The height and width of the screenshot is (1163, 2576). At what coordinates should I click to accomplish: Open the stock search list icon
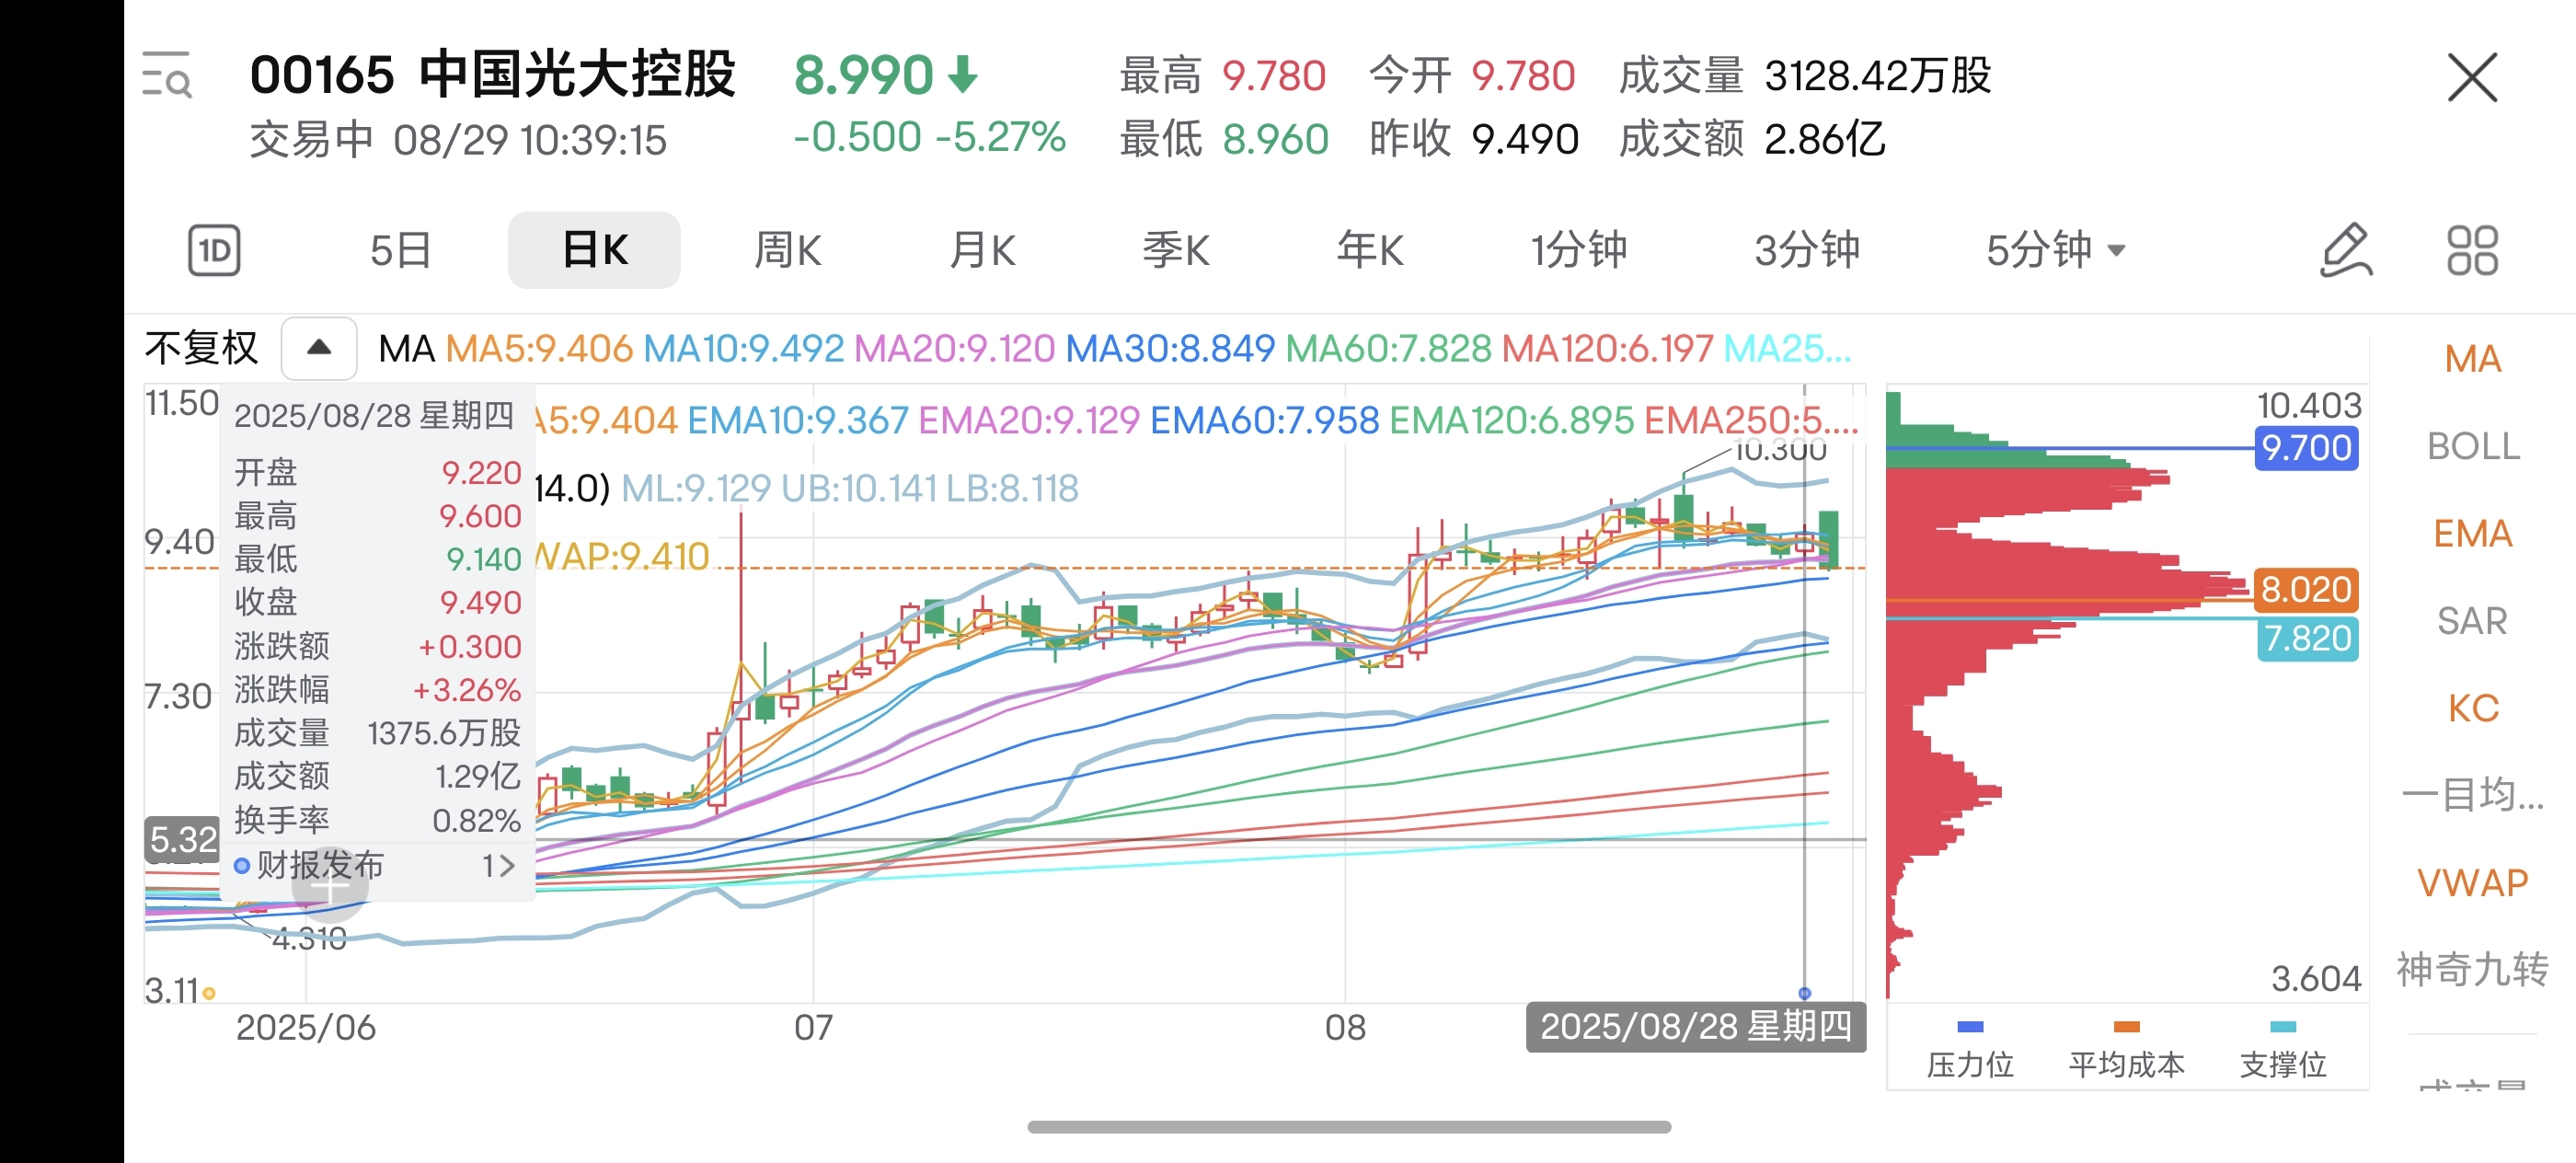pyautogui.click(x=167, y=75)
